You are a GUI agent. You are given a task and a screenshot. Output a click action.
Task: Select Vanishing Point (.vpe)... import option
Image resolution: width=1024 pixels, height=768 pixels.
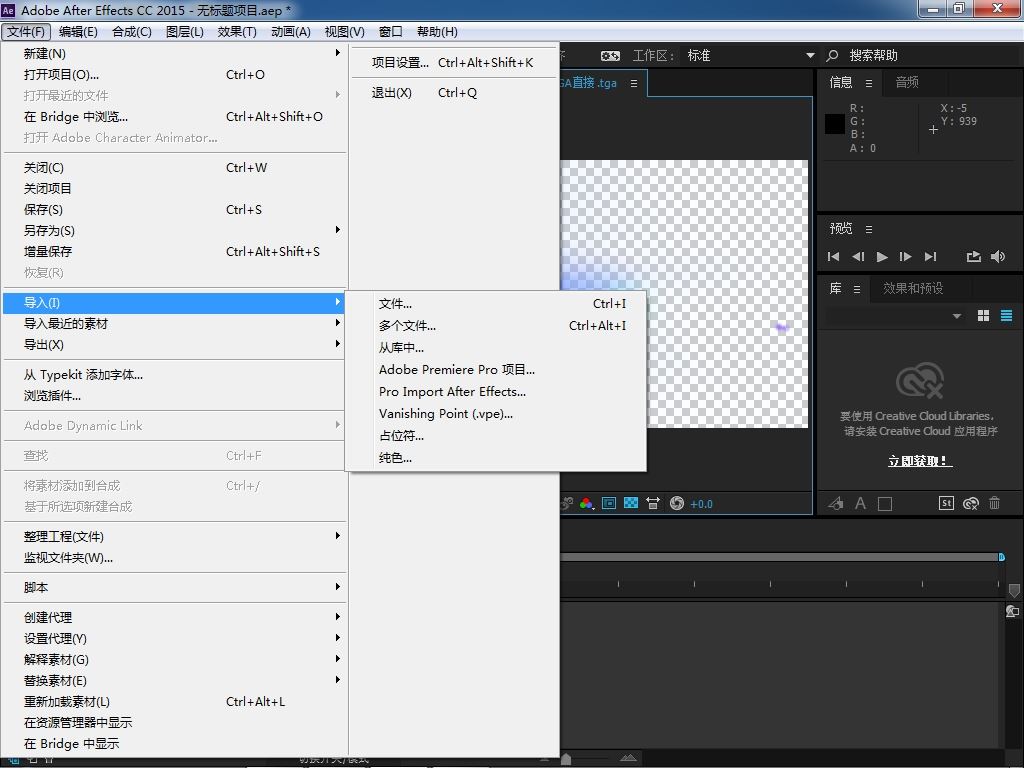coord(496,414)
